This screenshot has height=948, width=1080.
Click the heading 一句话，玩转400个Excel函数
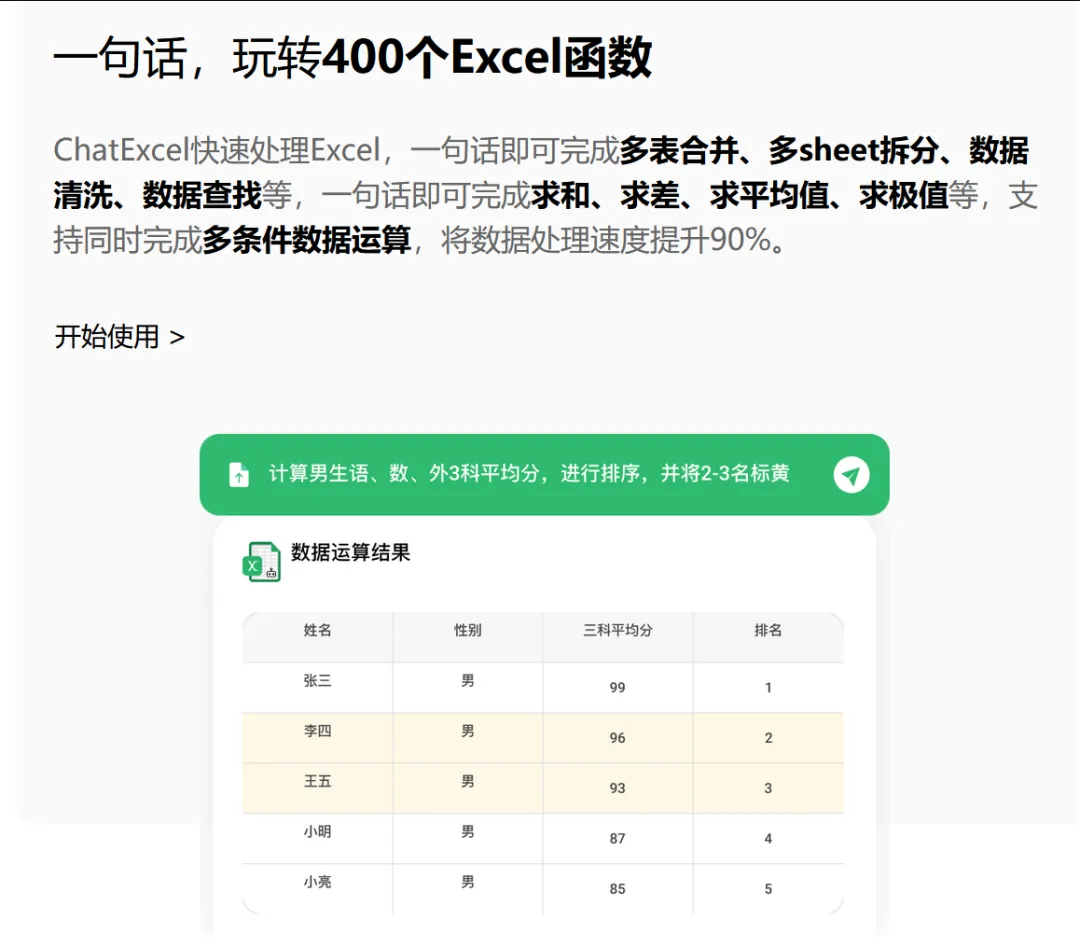click(x=353, y=57)
